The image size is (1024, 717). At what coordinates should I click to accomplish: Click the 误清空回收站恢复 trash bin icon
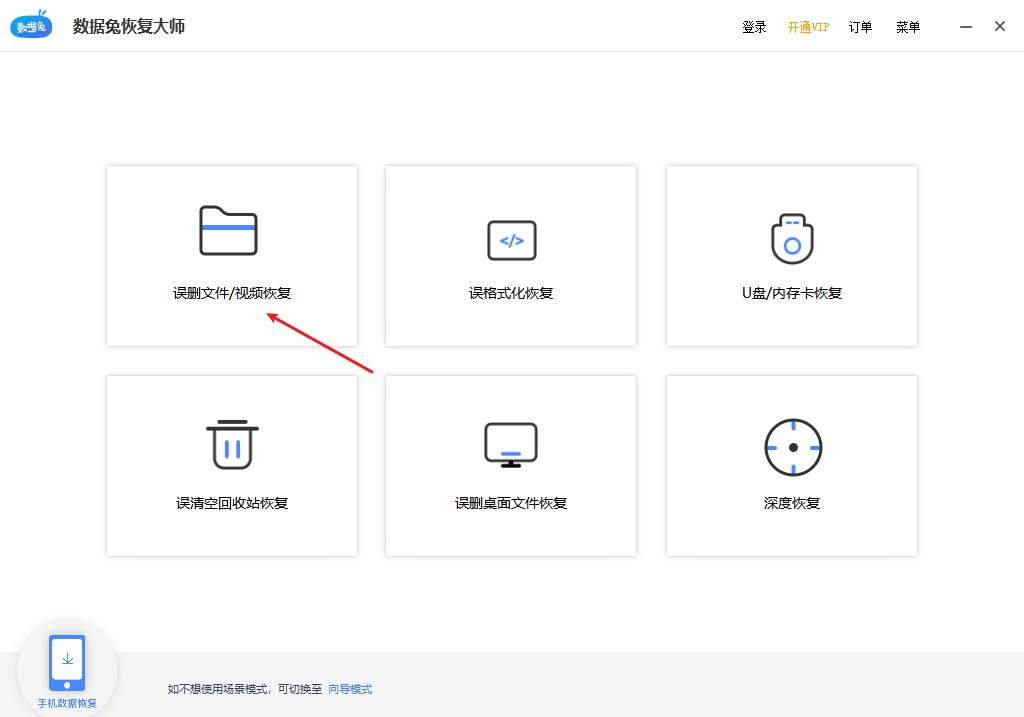pyautogui.click(x=231, y=445)
